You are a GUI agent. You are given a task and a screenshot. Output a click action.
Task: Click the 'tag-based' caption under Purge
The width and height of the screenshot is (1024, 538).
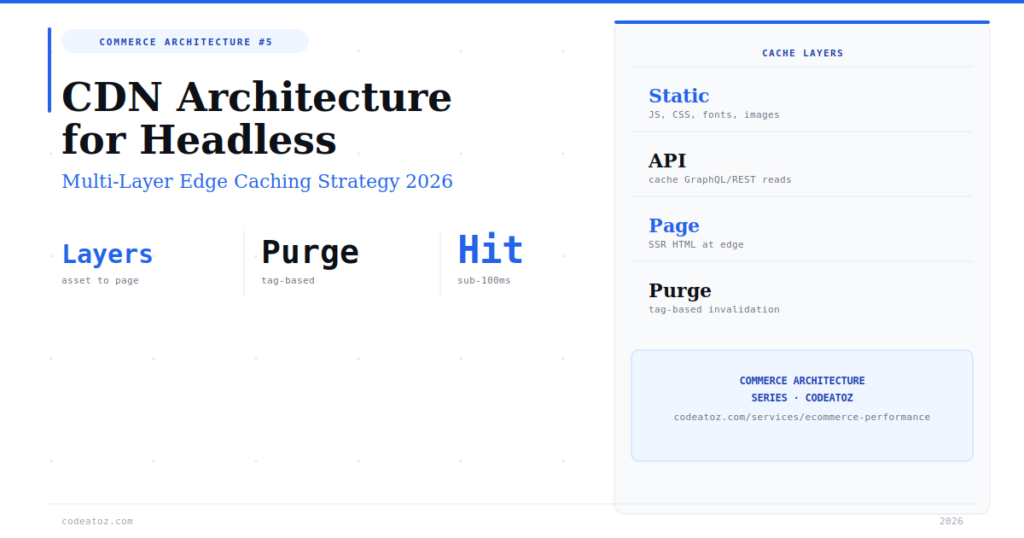coord(288,280)
